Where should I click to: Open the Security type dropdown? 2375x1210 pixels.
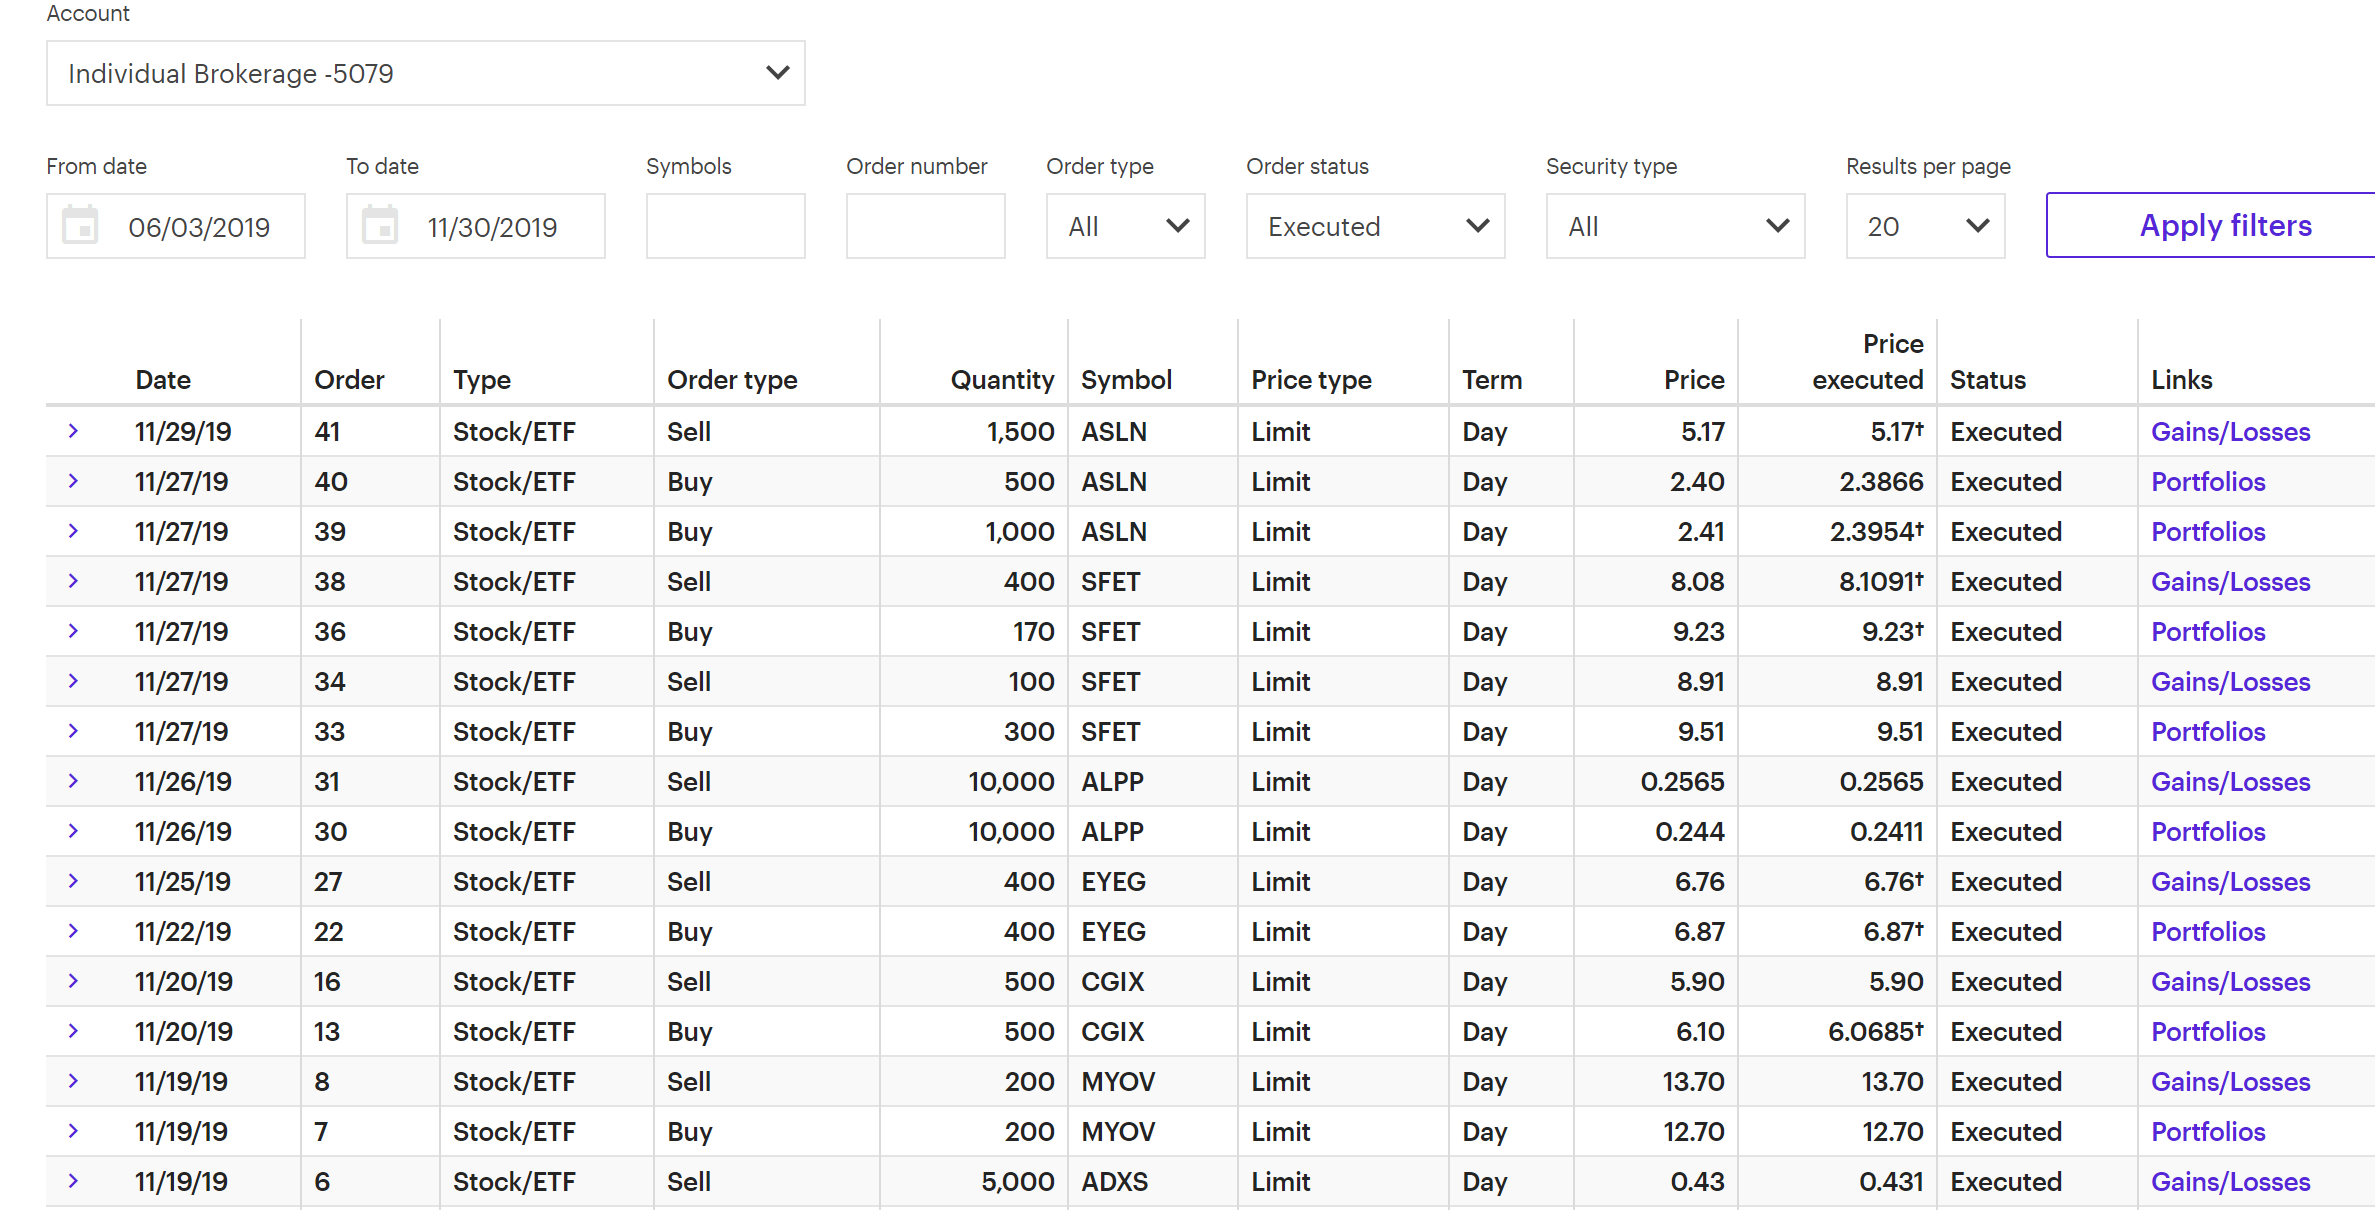click(1675, 226)
